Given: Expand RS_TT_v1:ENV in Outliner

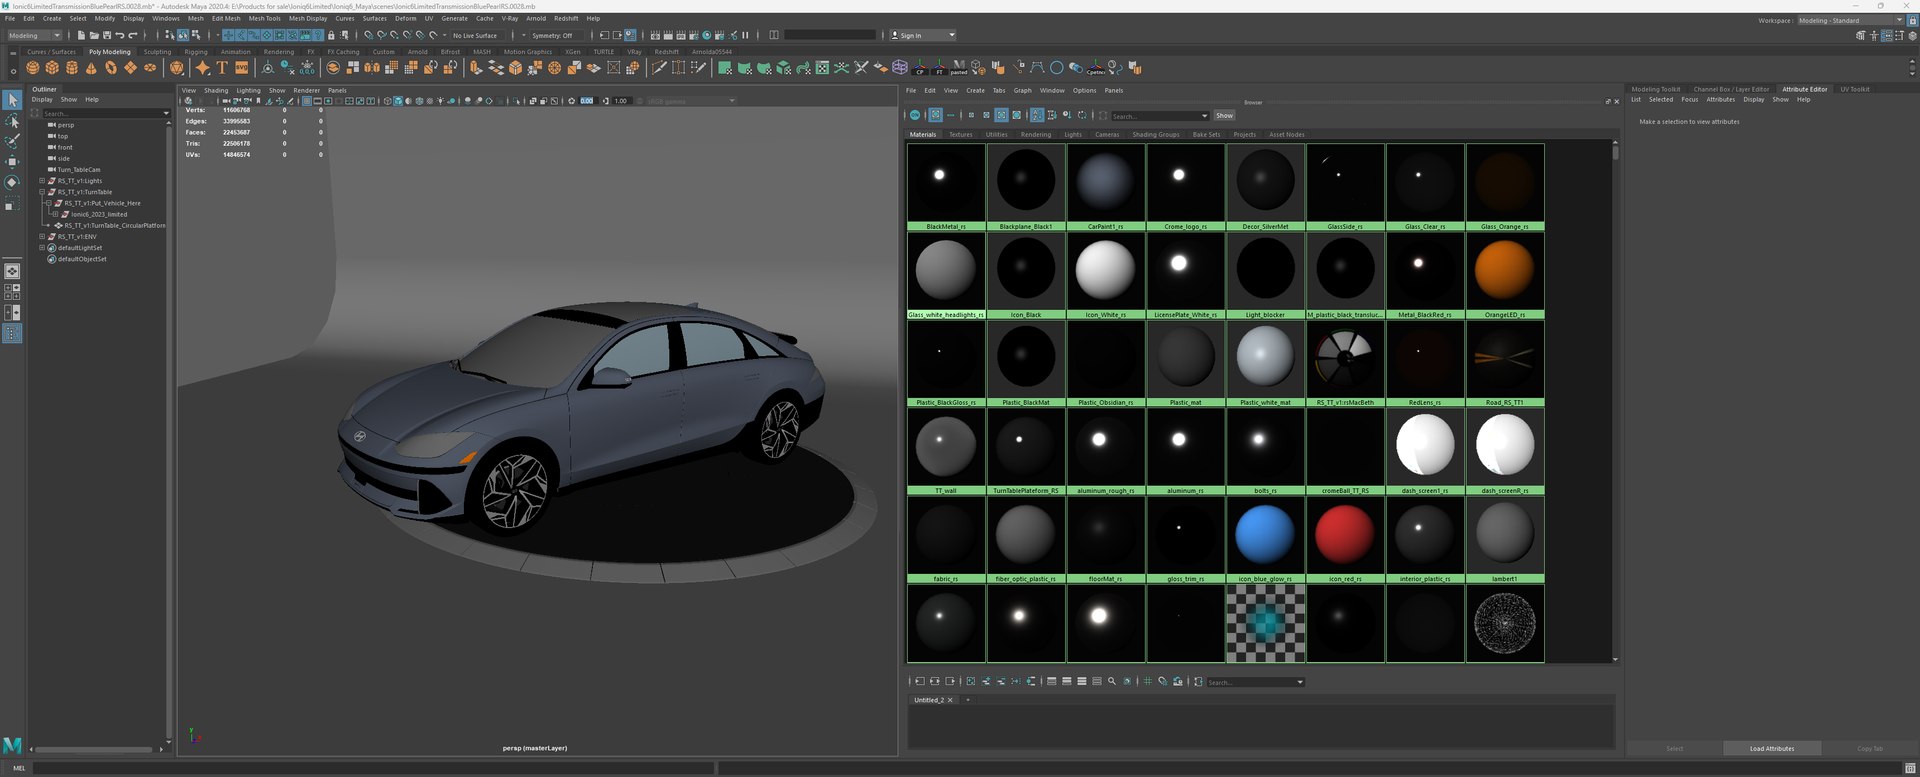Looking at the screenshot, I should click(x=42, y=237).
